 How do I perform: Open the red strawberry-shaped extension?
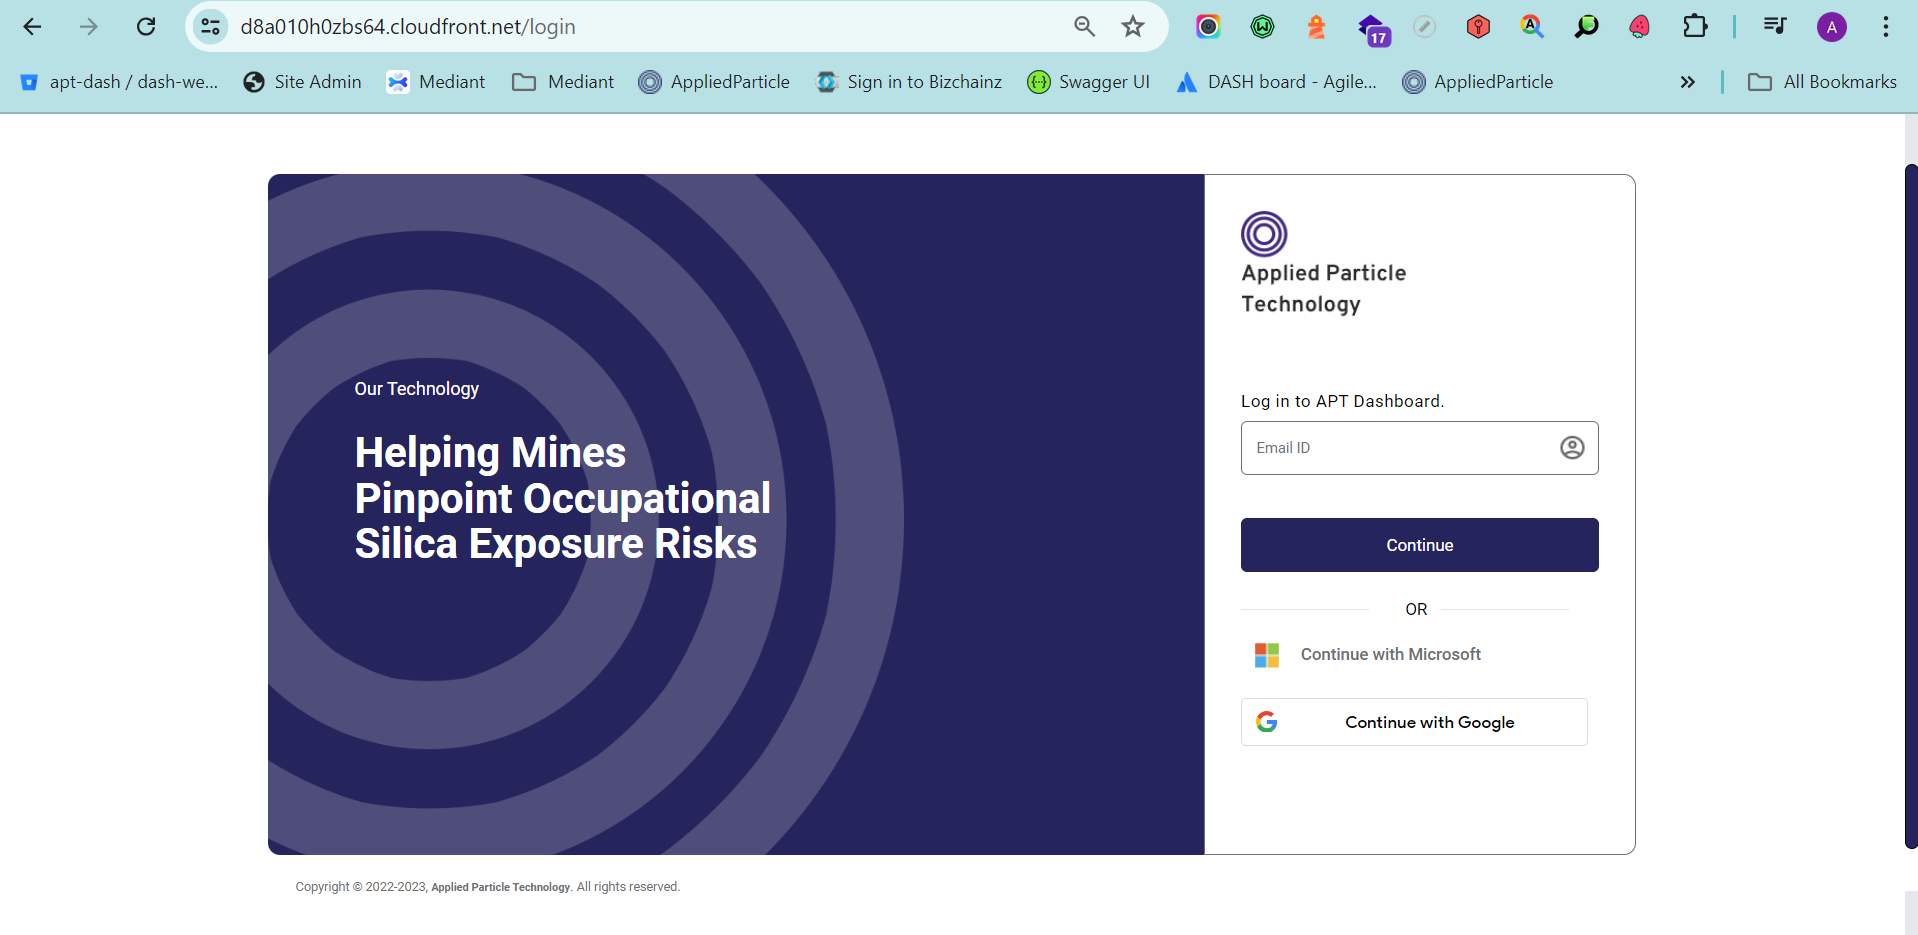pyautogui.click(x=1640, y=27)
